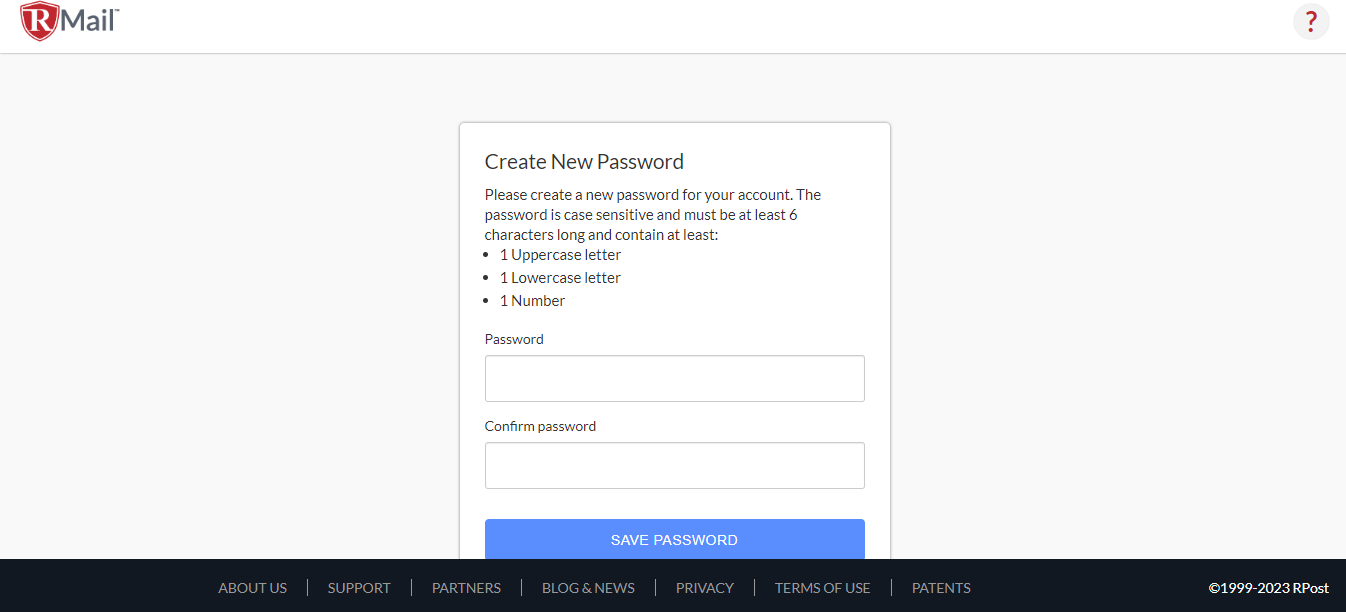Select the PATENTS footer link
This screenshot has height=612, width=1346.
pos(941,588)
